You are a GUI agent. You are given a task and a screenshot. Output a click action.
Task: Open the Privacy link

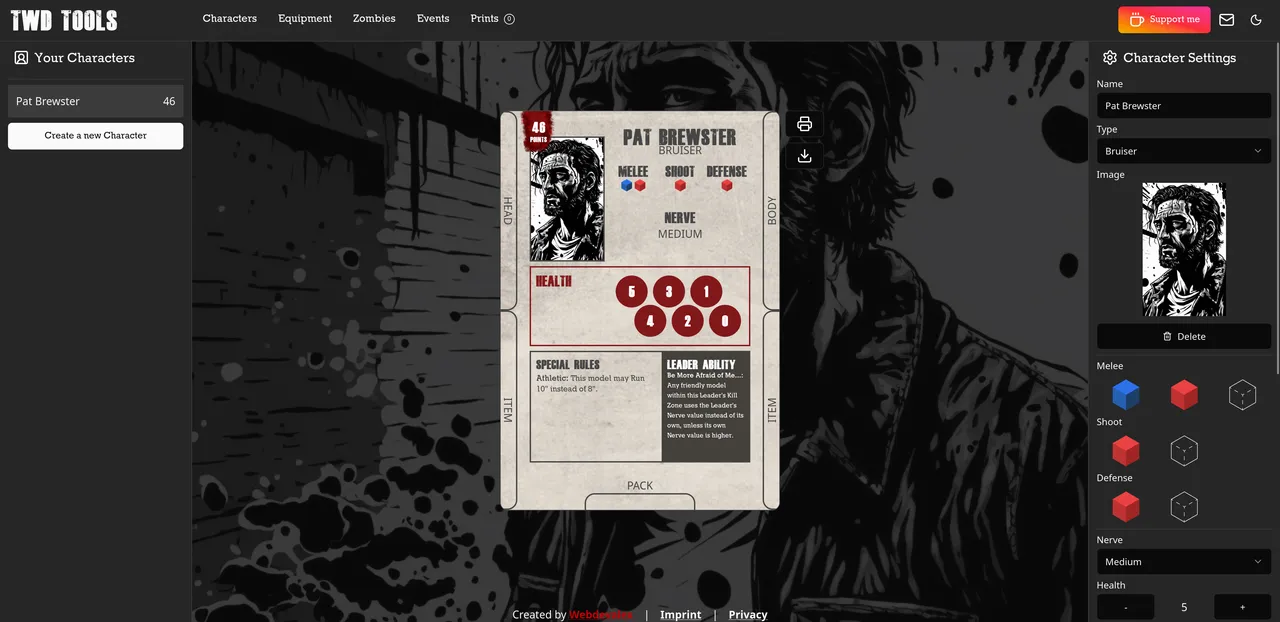pyautogui.click(x=748, y=614)
